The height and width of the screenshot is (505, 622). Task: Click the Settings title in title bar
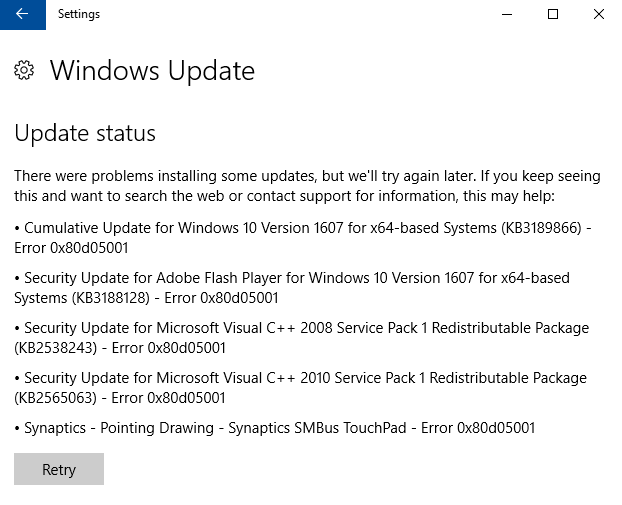(x=79, y=14)
